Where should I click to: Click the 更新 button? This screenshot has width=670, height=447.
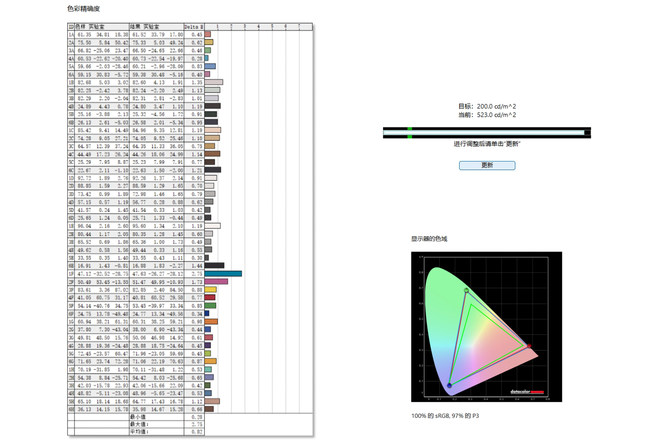[x=487, y=165]
